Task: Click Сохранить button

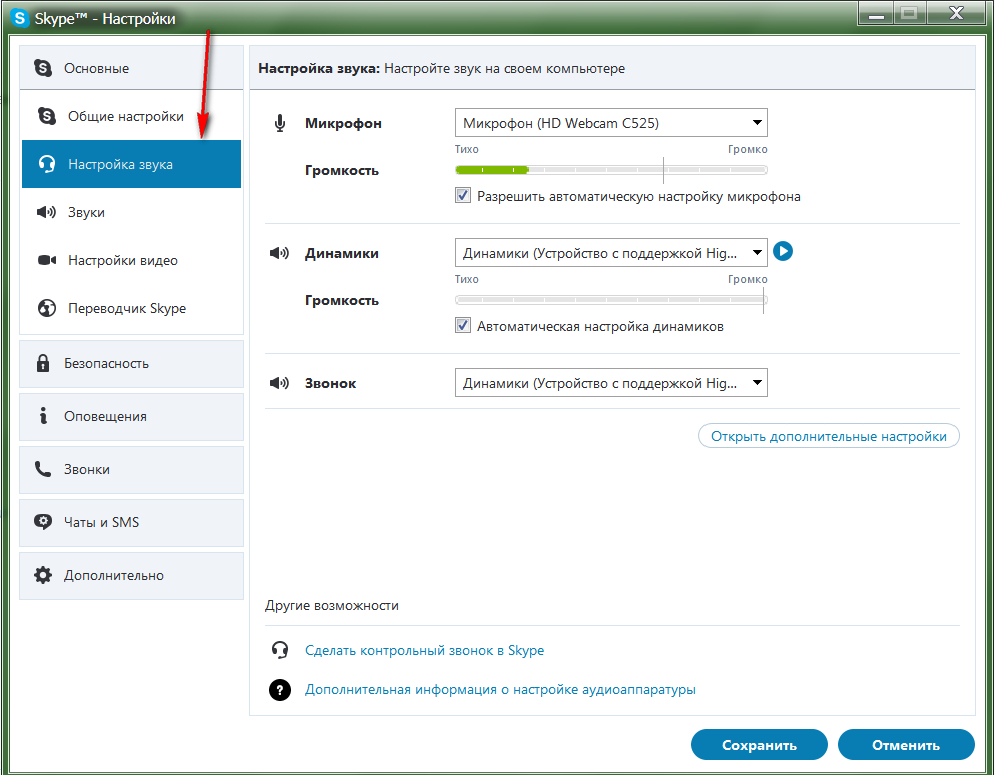Action: pyautogui.click(x=759, y=745)
